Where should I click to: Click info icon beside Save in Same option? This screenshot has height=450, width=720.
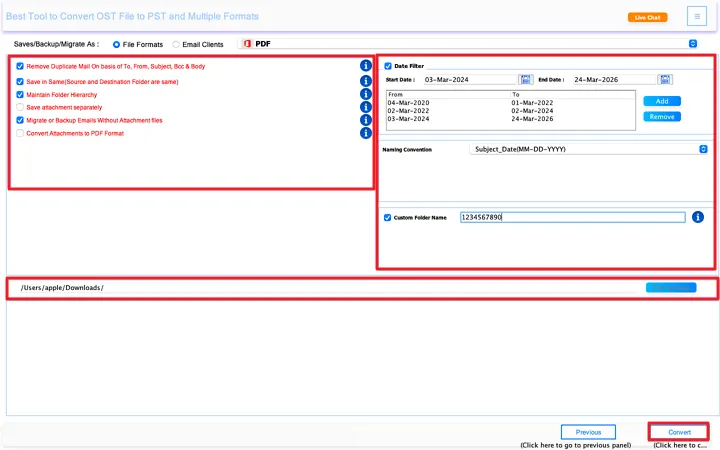[366, 80]
